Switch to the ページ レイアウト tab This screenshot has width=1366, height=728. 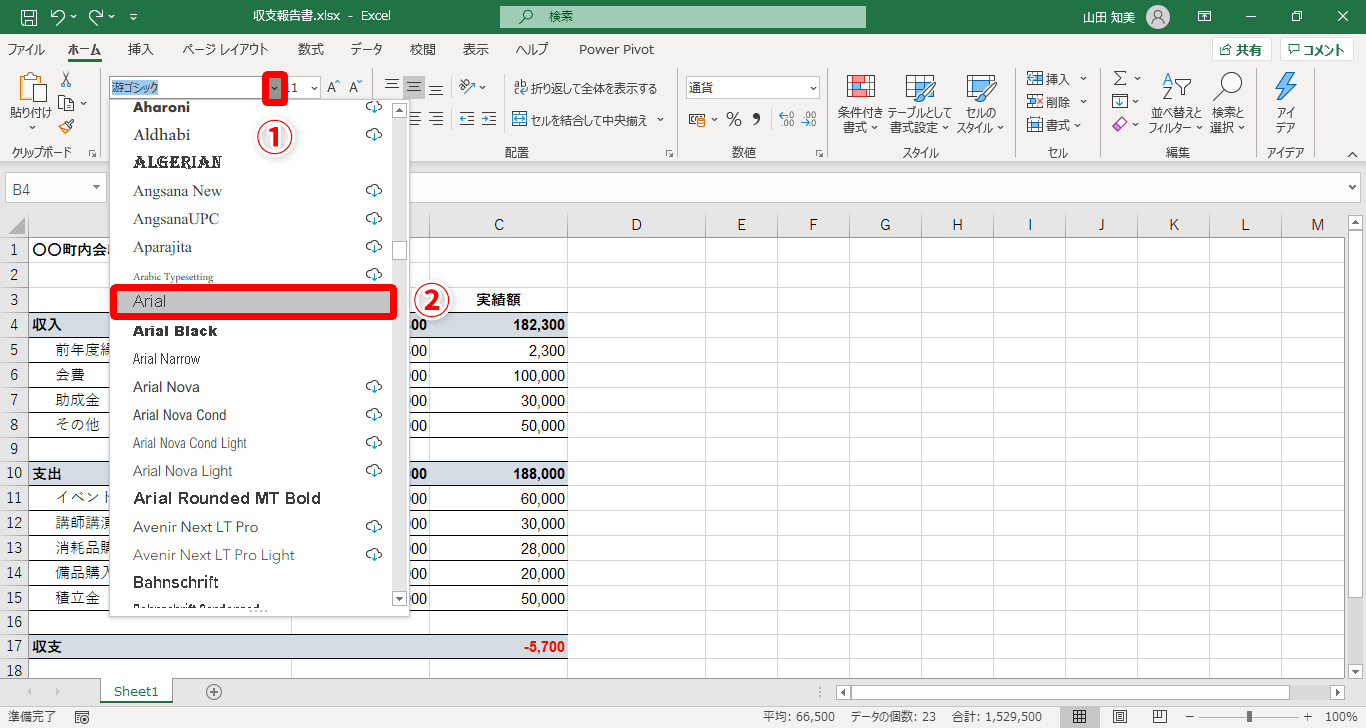point(225,50)
